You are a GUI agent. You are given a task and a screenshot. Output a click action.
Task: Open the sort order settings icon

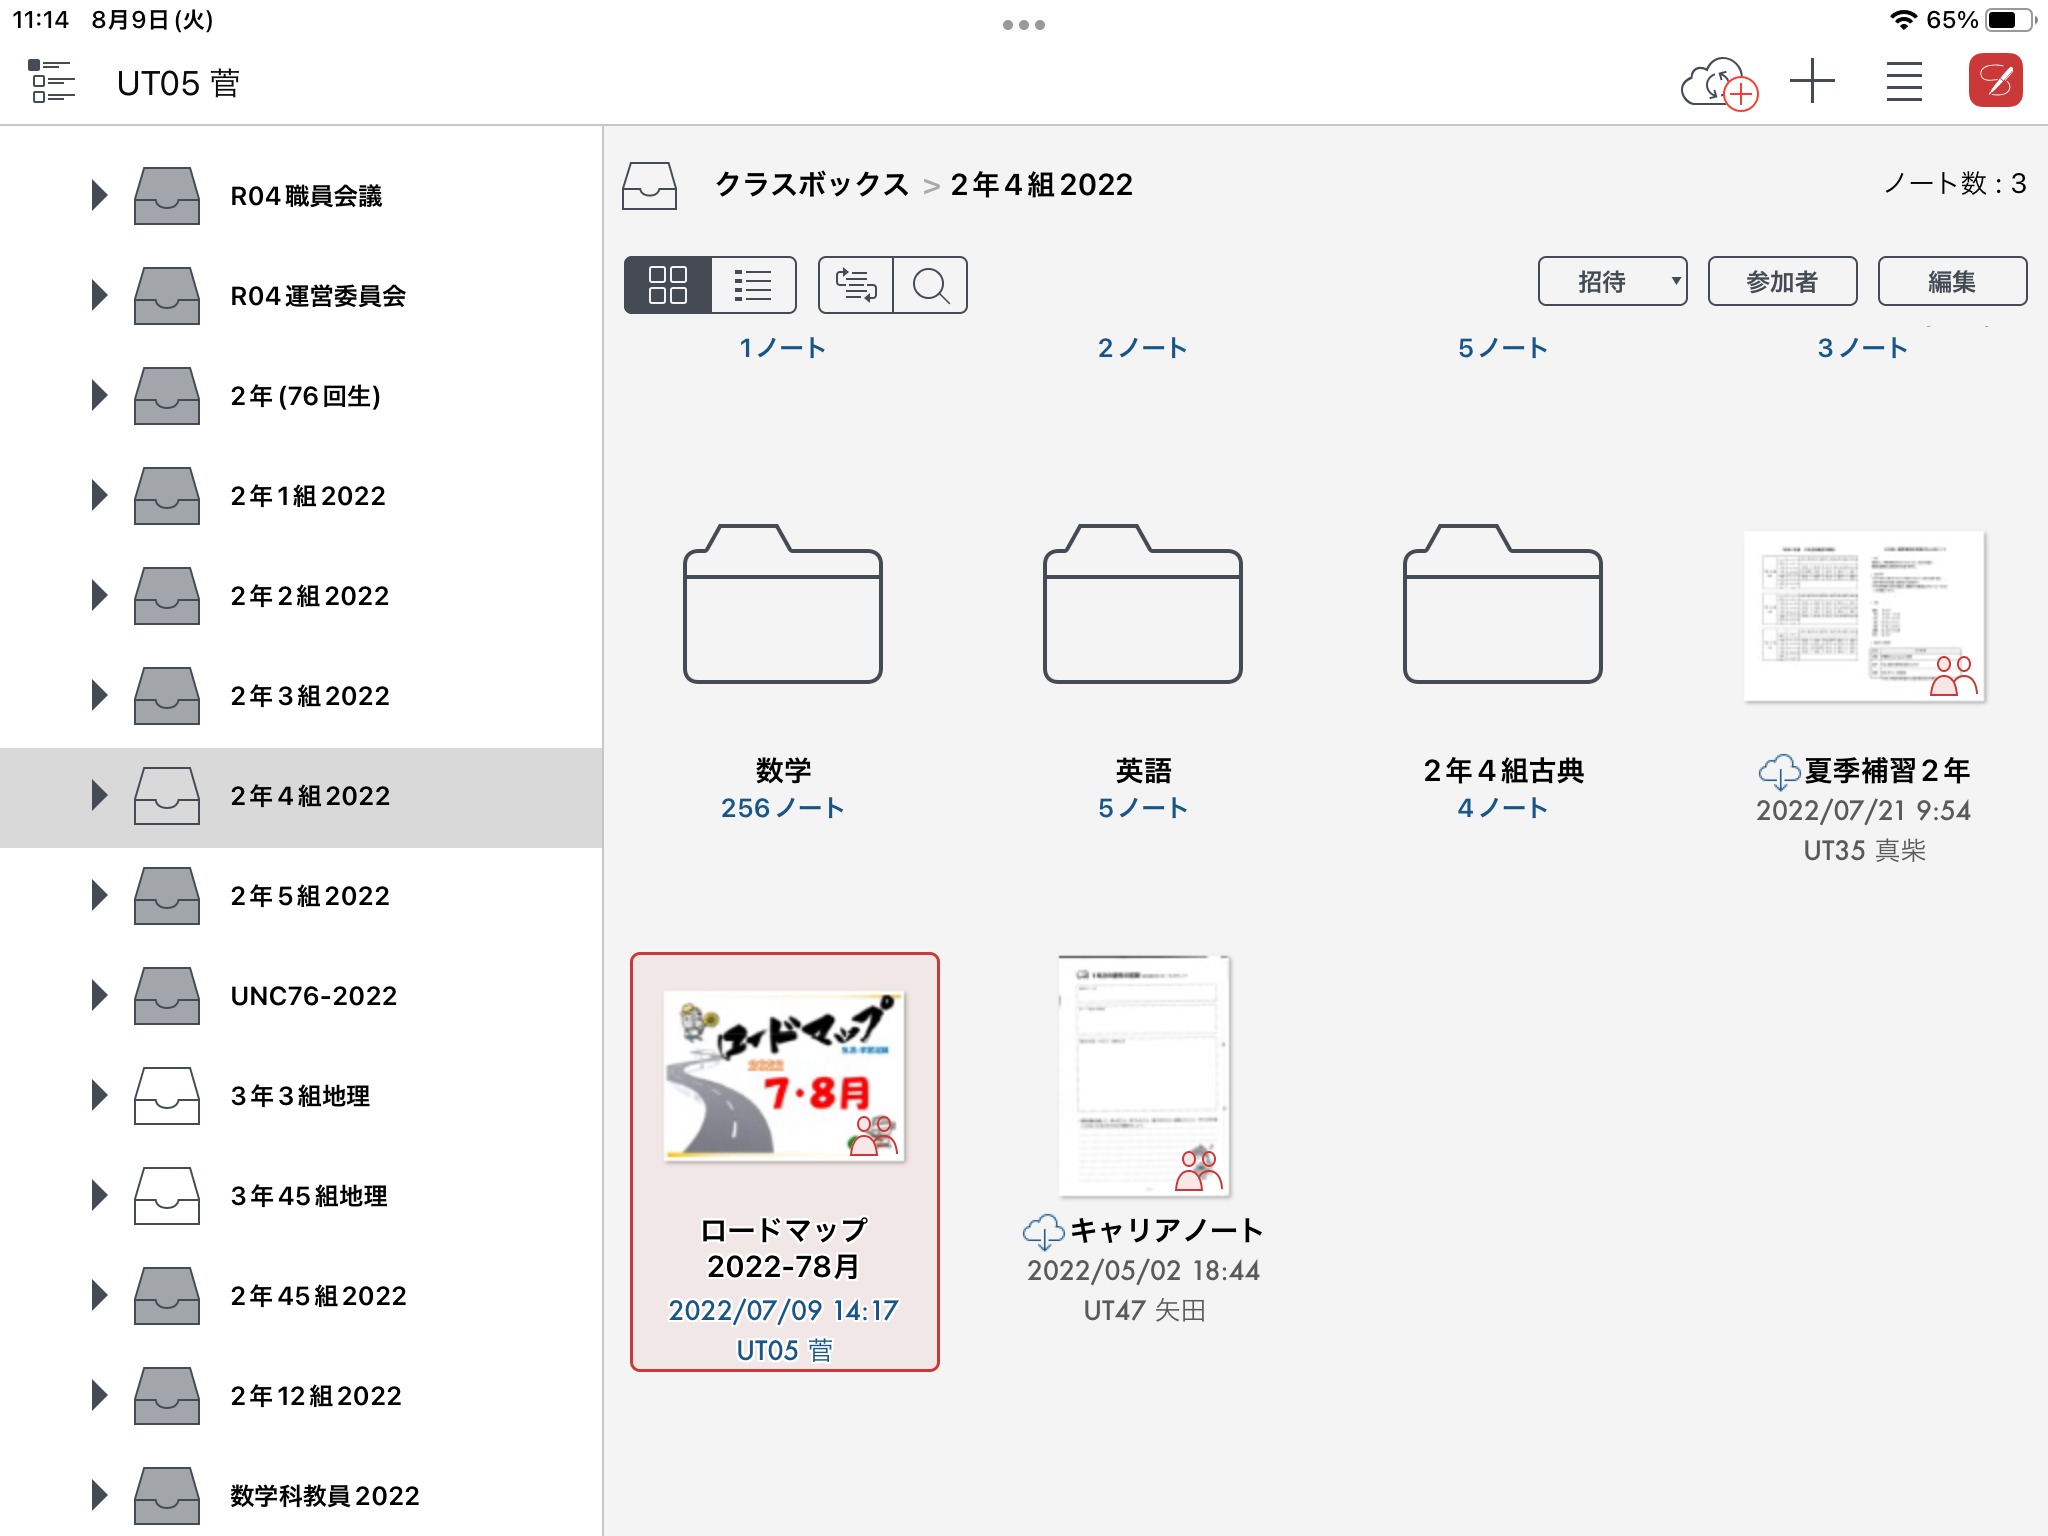[856, 285]
